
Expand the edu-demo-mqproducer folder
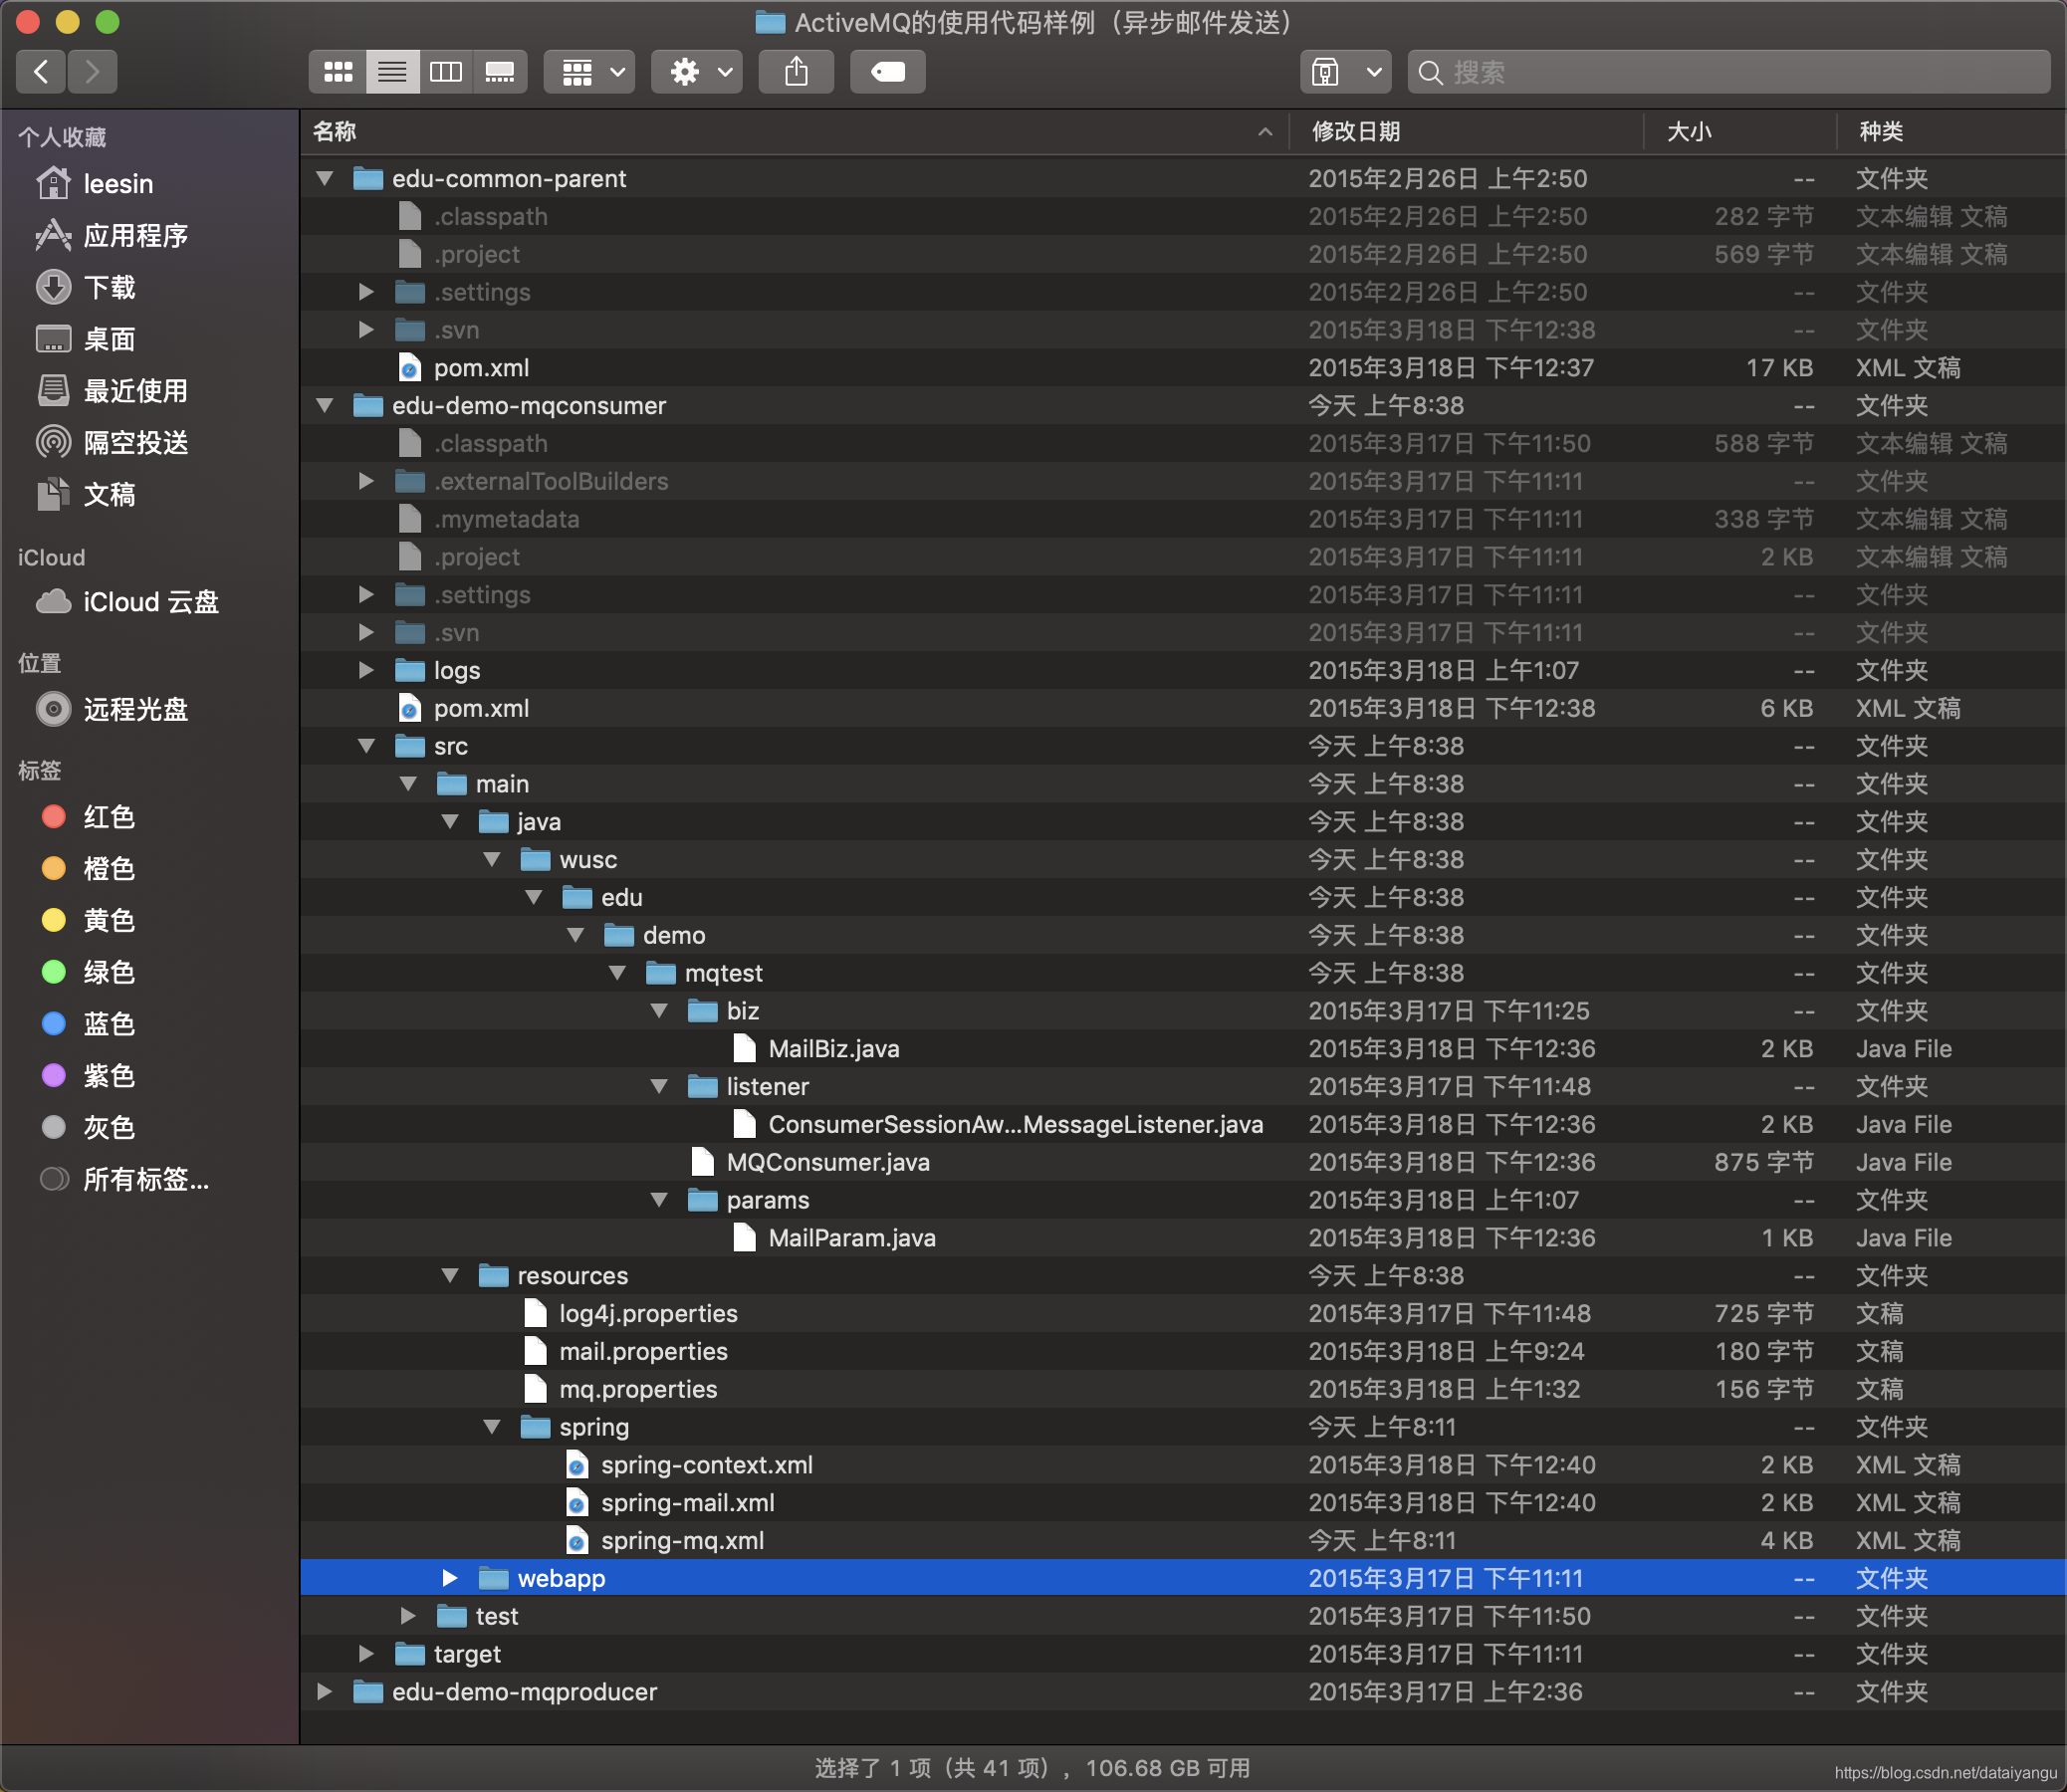(325, 1692)
